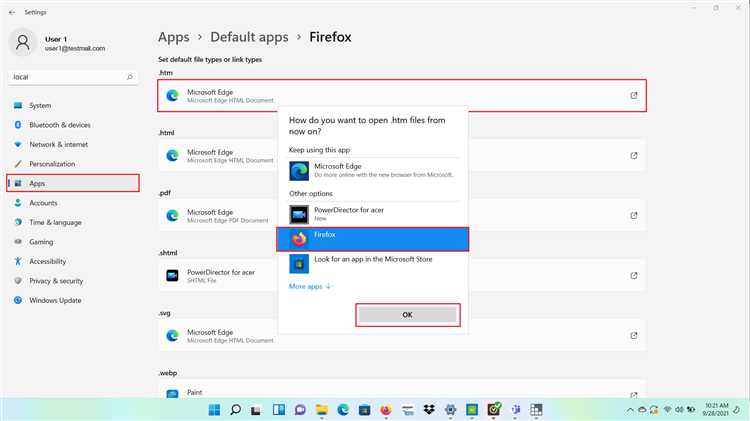Focus the settings search field containing 'local'
Viewport: 750px width, 421px height.
[73, 77]
